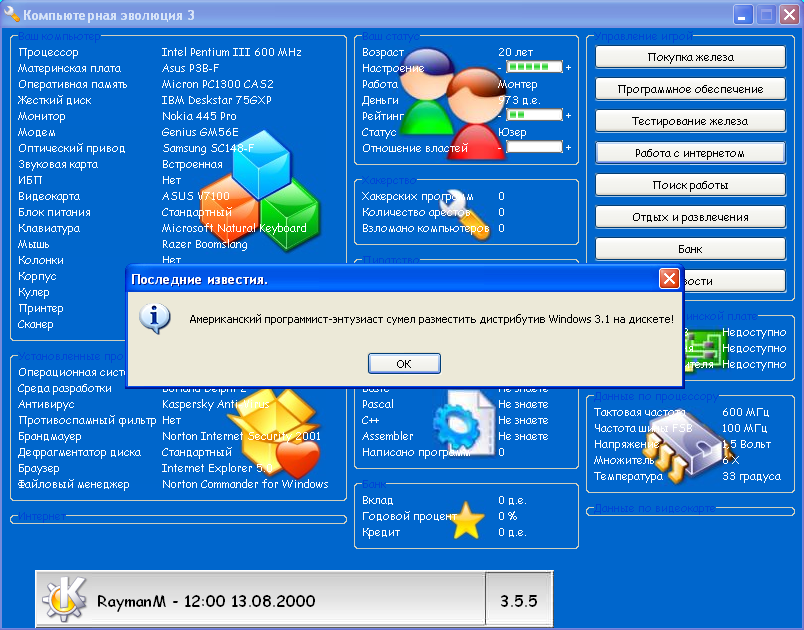Click the Дефрагментатор диска label
Image resolution: width=804 pixels, height=630 pixels.
click(79, 452)
